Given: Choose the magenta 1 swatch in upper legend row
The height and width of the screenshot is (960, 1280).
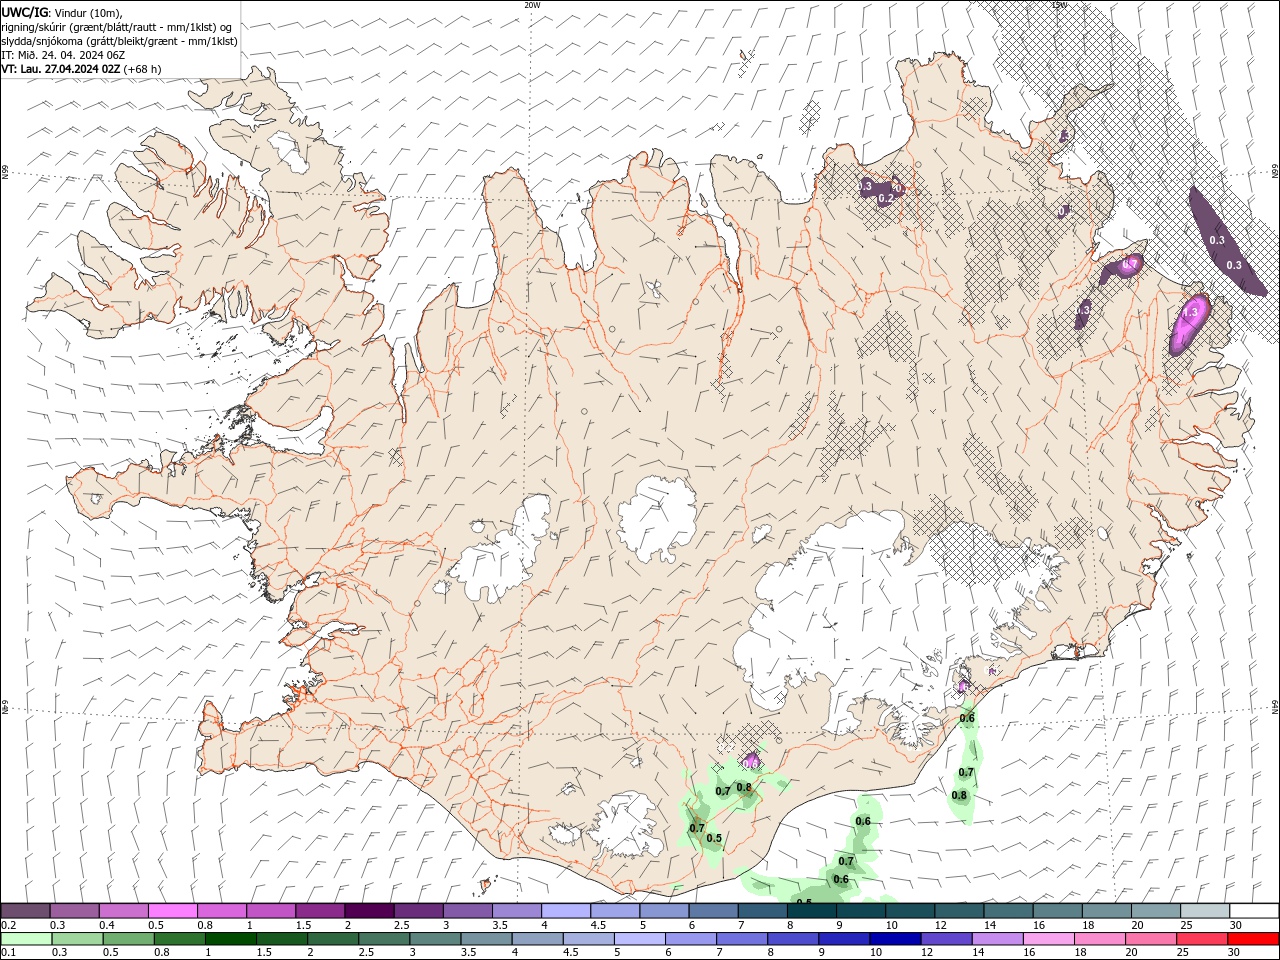Looking at the screenshot, I should (270, 911).
